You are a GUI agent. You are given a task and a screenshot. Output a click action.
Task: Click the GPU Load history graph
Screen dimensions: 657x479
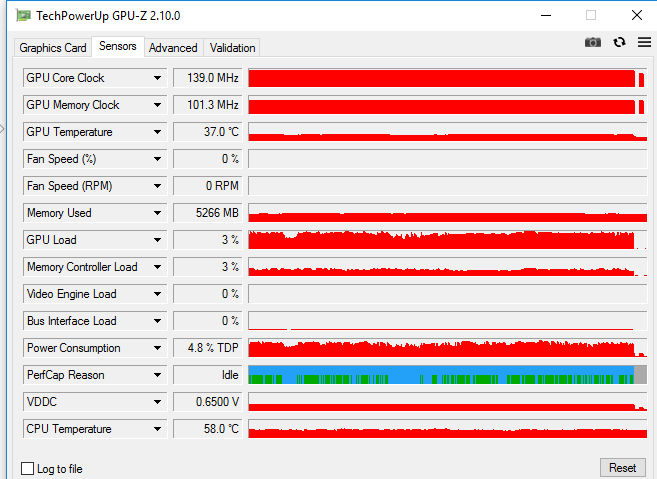[x=447, y=240]
